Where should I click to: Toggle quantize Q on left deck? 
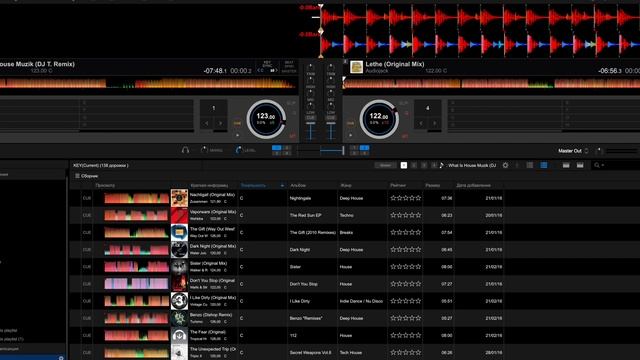[x=295, y=113]
